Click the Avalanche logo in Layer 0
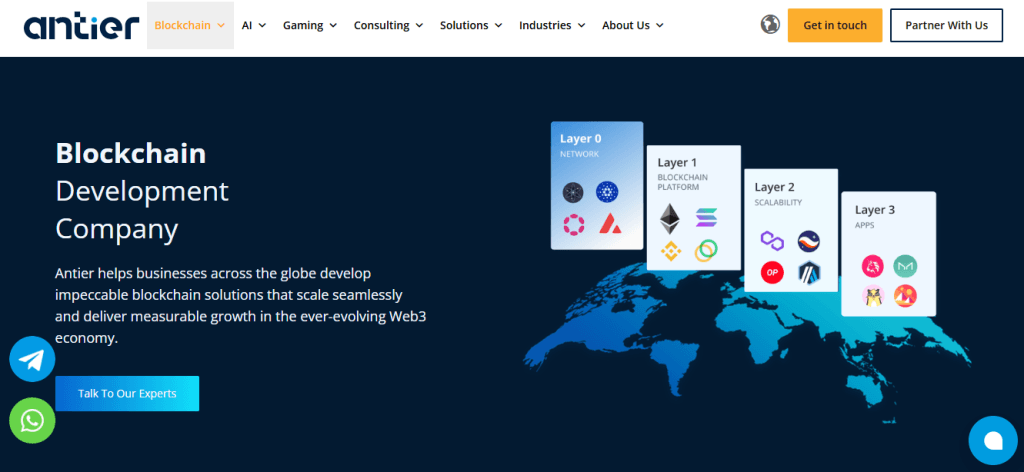Viewport: 1024px width, 472px height. coord(608,224)
